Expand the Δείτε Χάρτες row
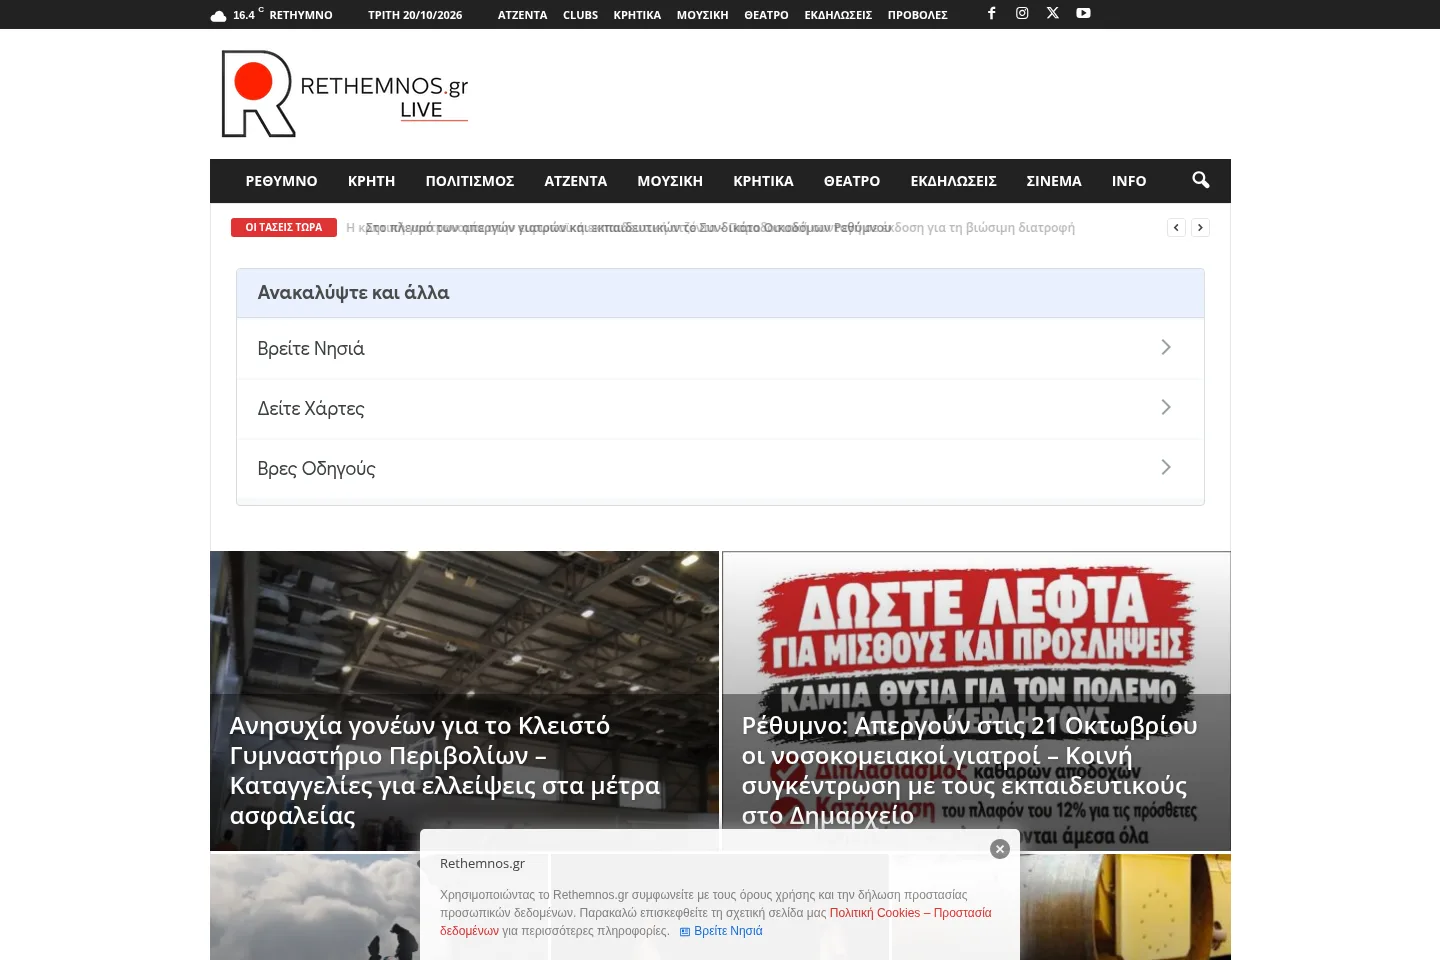The height and width of the screenshot is (960, 1440). tap(720, 408)
